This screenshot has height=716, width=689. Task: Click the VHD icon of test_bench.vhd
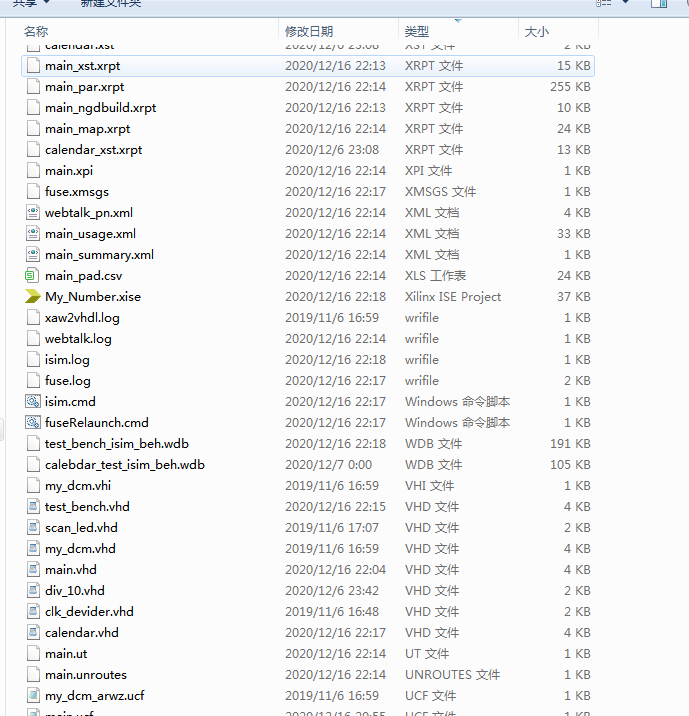(x=33, y=507)
